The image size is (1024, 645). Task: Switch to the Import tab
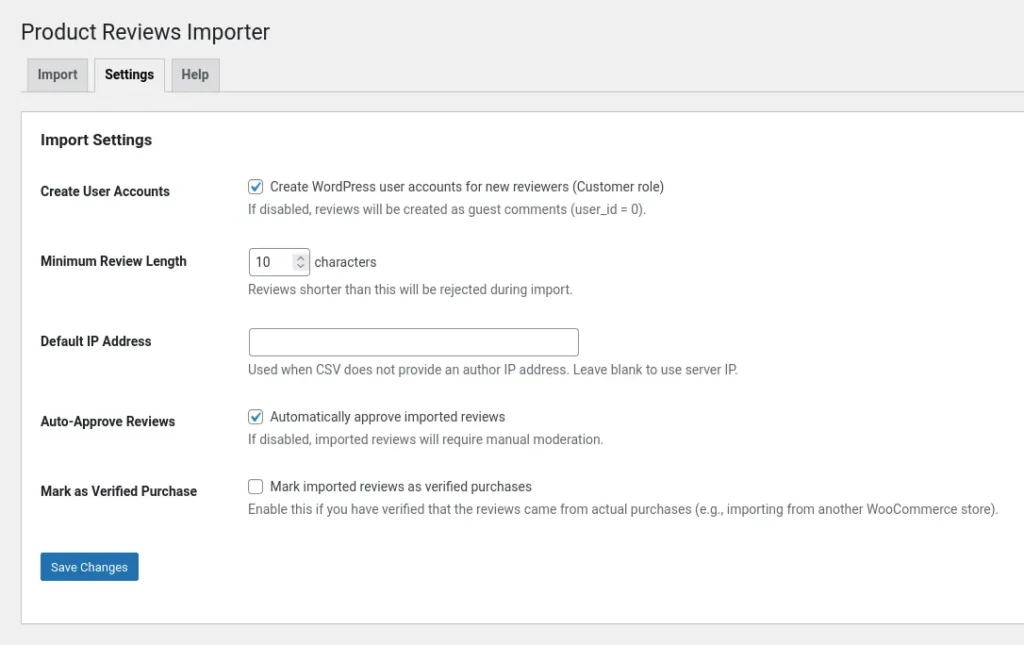click(56, 74)
